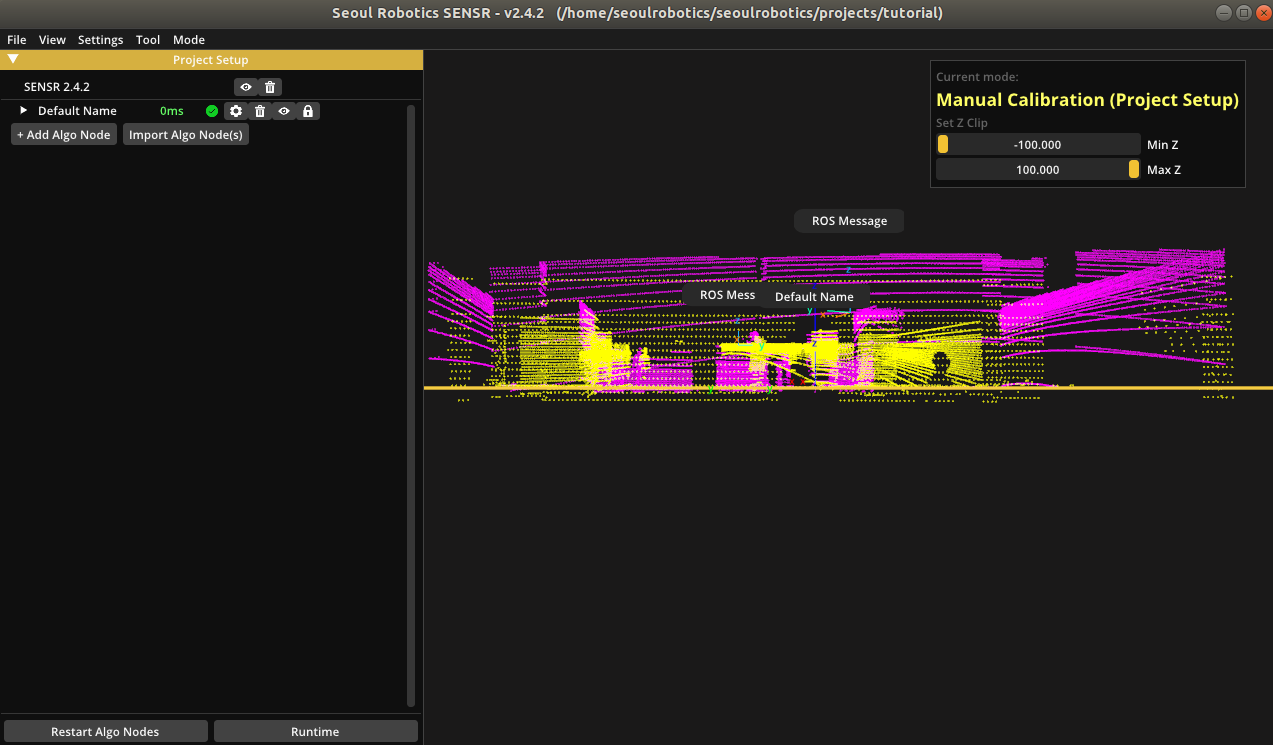Click the Max Z slider handle
This screenshot has width=1273, height=745.
pyautogui.click(x=1134, y=169)
